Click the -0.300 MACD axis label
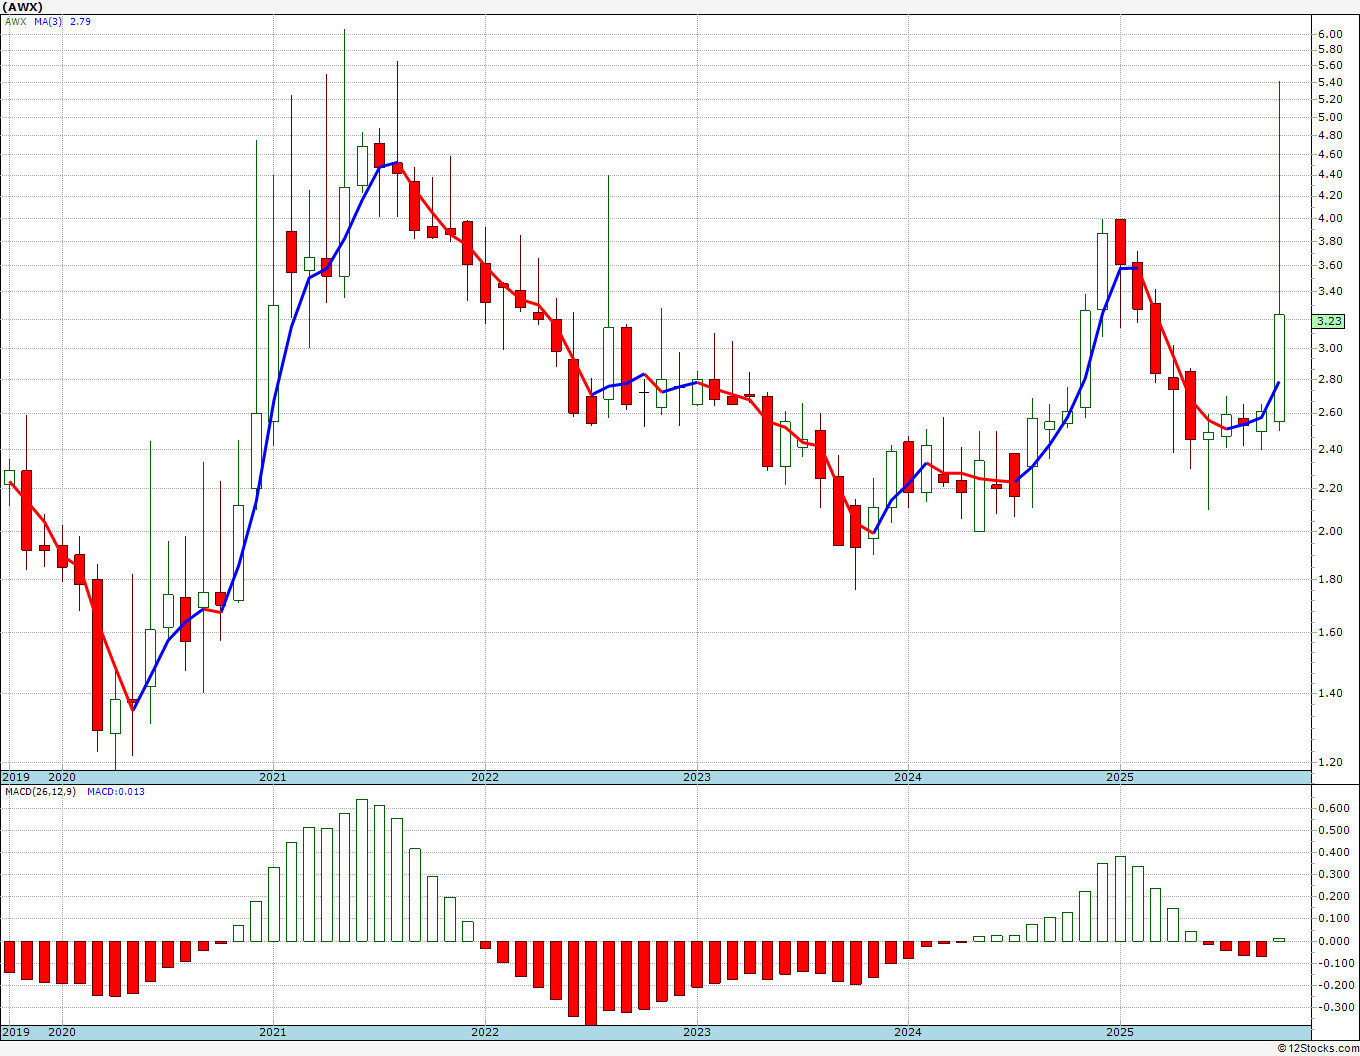Viewport: 1360px width, 1056px height. pyautogui.click(x=1332, y=1007)
